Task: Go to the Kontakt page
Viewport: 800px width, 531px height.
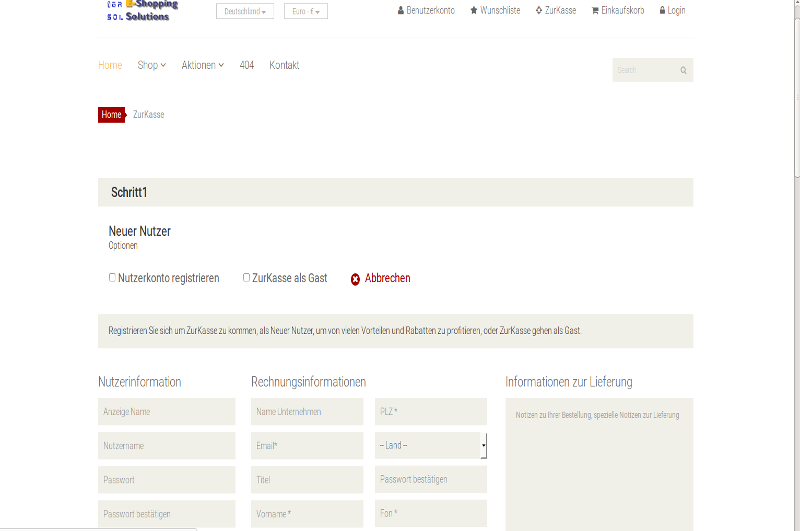Action: point(284,65)
